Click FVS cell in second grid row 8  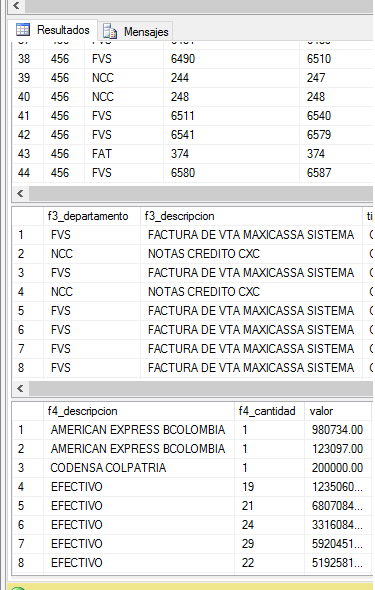click(92, 368)
